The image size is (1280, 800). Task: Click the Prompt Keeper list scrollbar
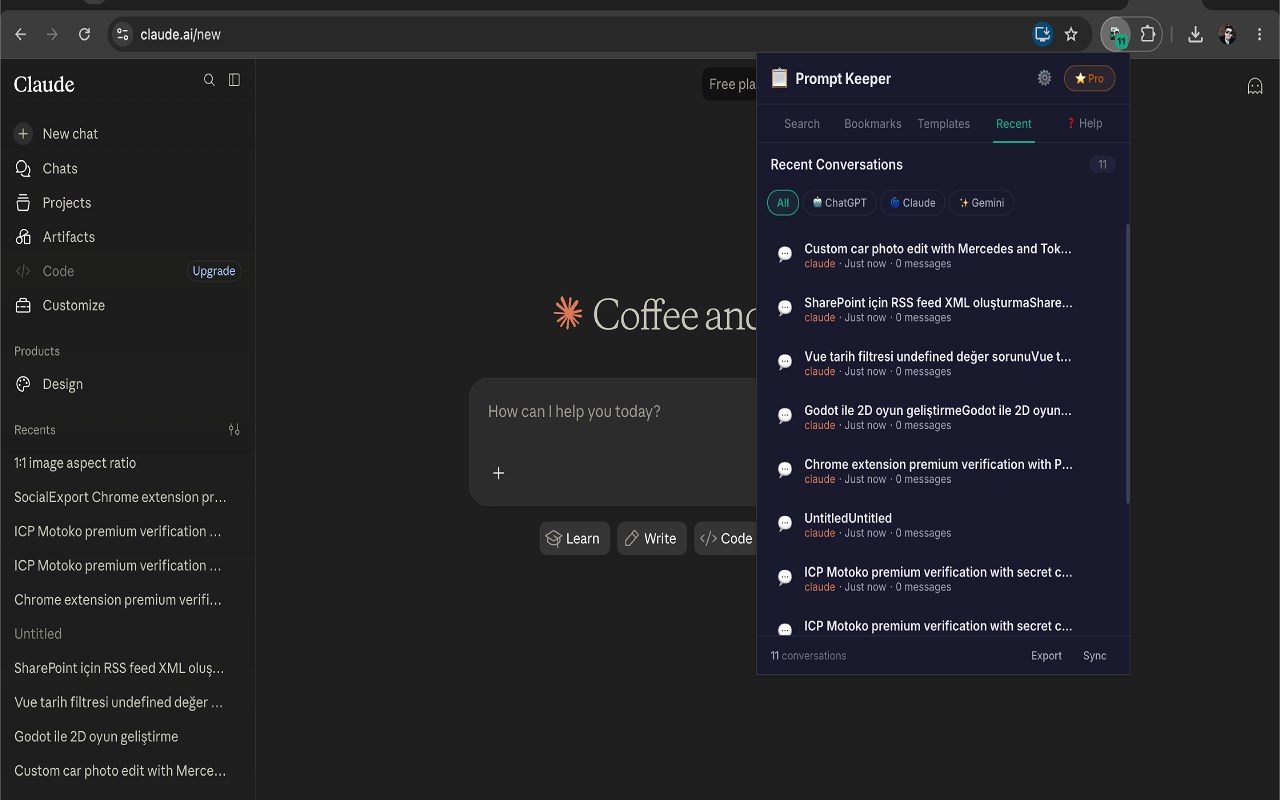tap(1128, 363)
